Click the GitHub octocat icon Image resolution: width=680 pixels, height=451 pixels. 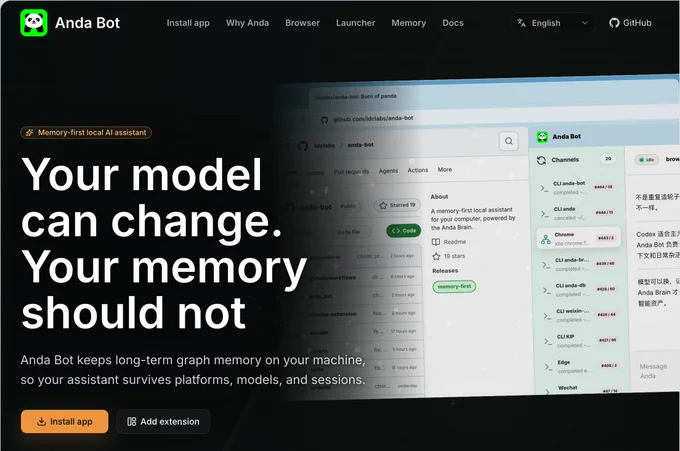click(x=614, y=23)
